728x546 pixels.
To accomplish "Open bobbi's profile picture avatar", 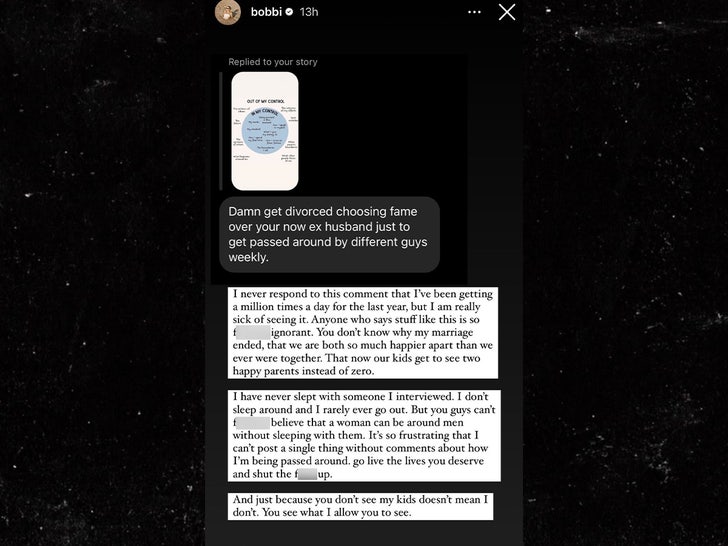I will click(228, 12).
